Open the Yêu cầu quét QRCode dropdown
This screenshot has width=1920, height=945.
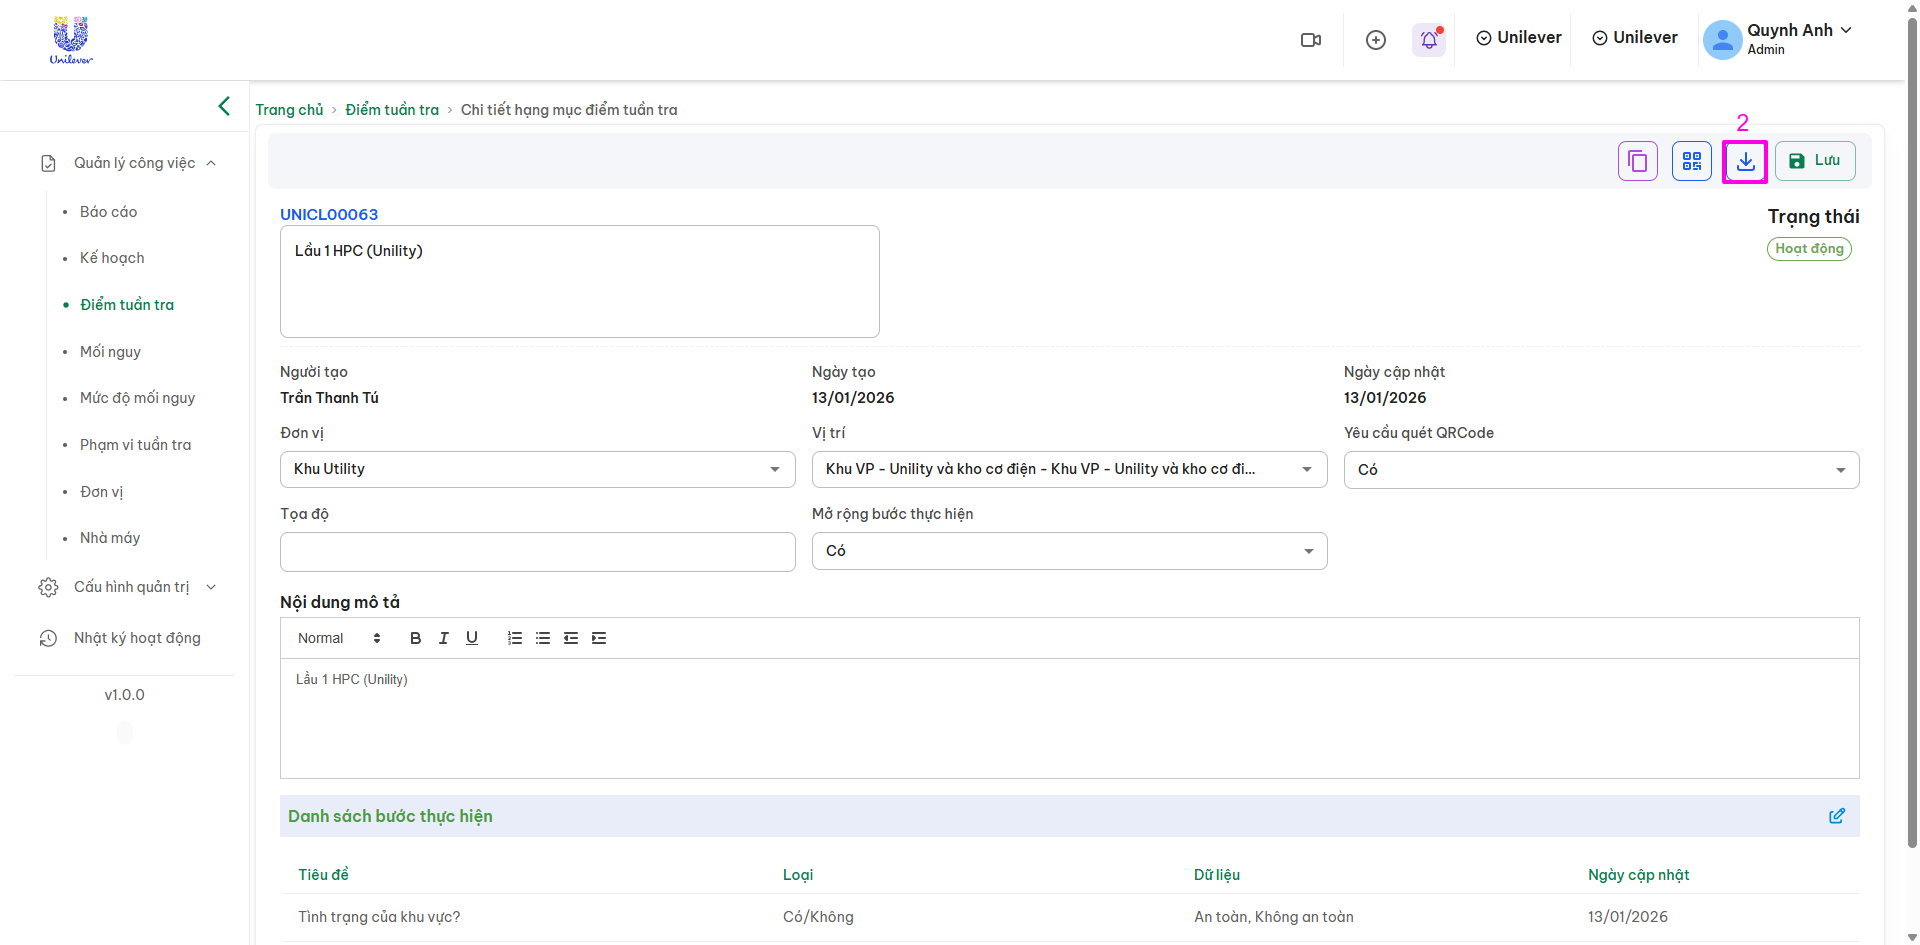[1600, 470]
